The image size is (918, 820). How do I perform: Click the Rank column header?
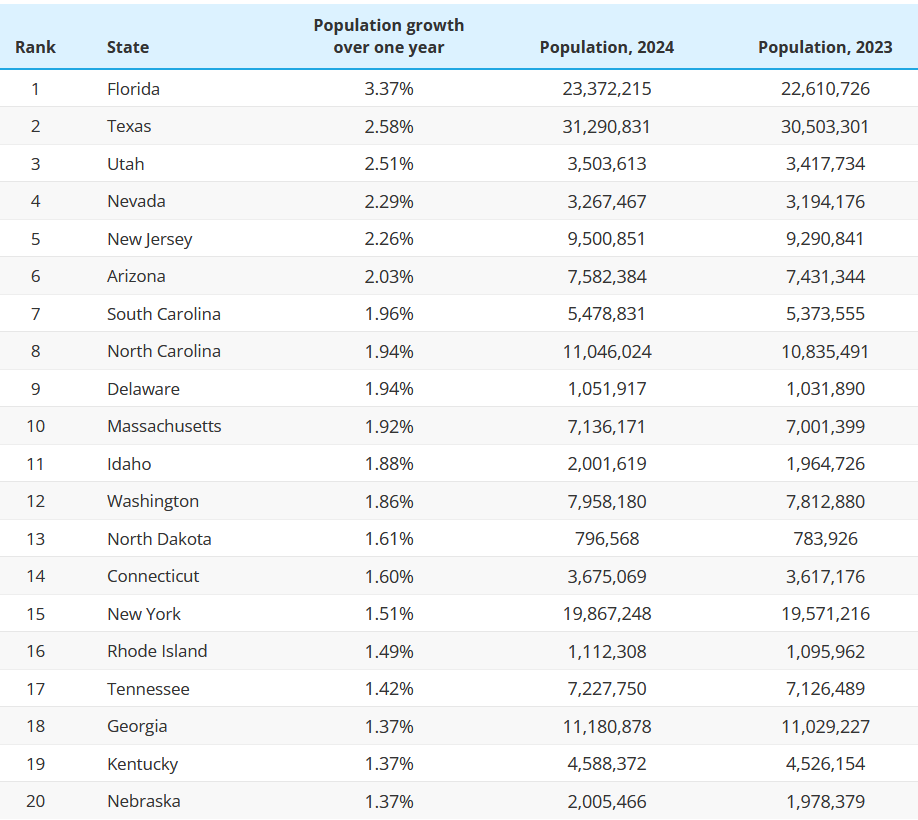(x=35, y=47)
